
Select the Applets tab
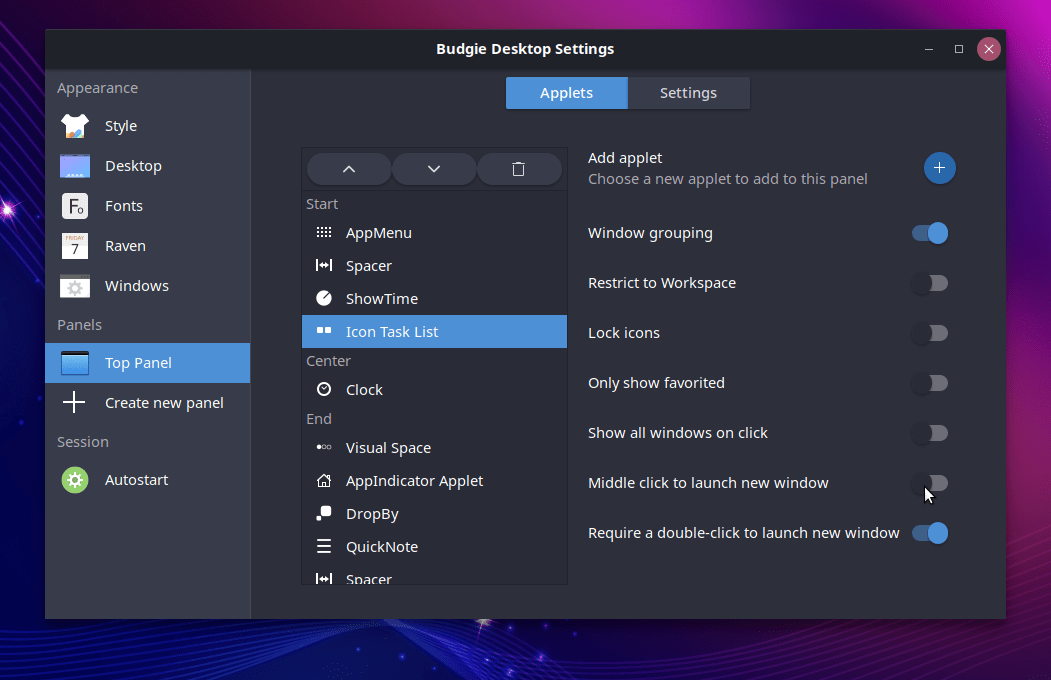coord(566,93)
